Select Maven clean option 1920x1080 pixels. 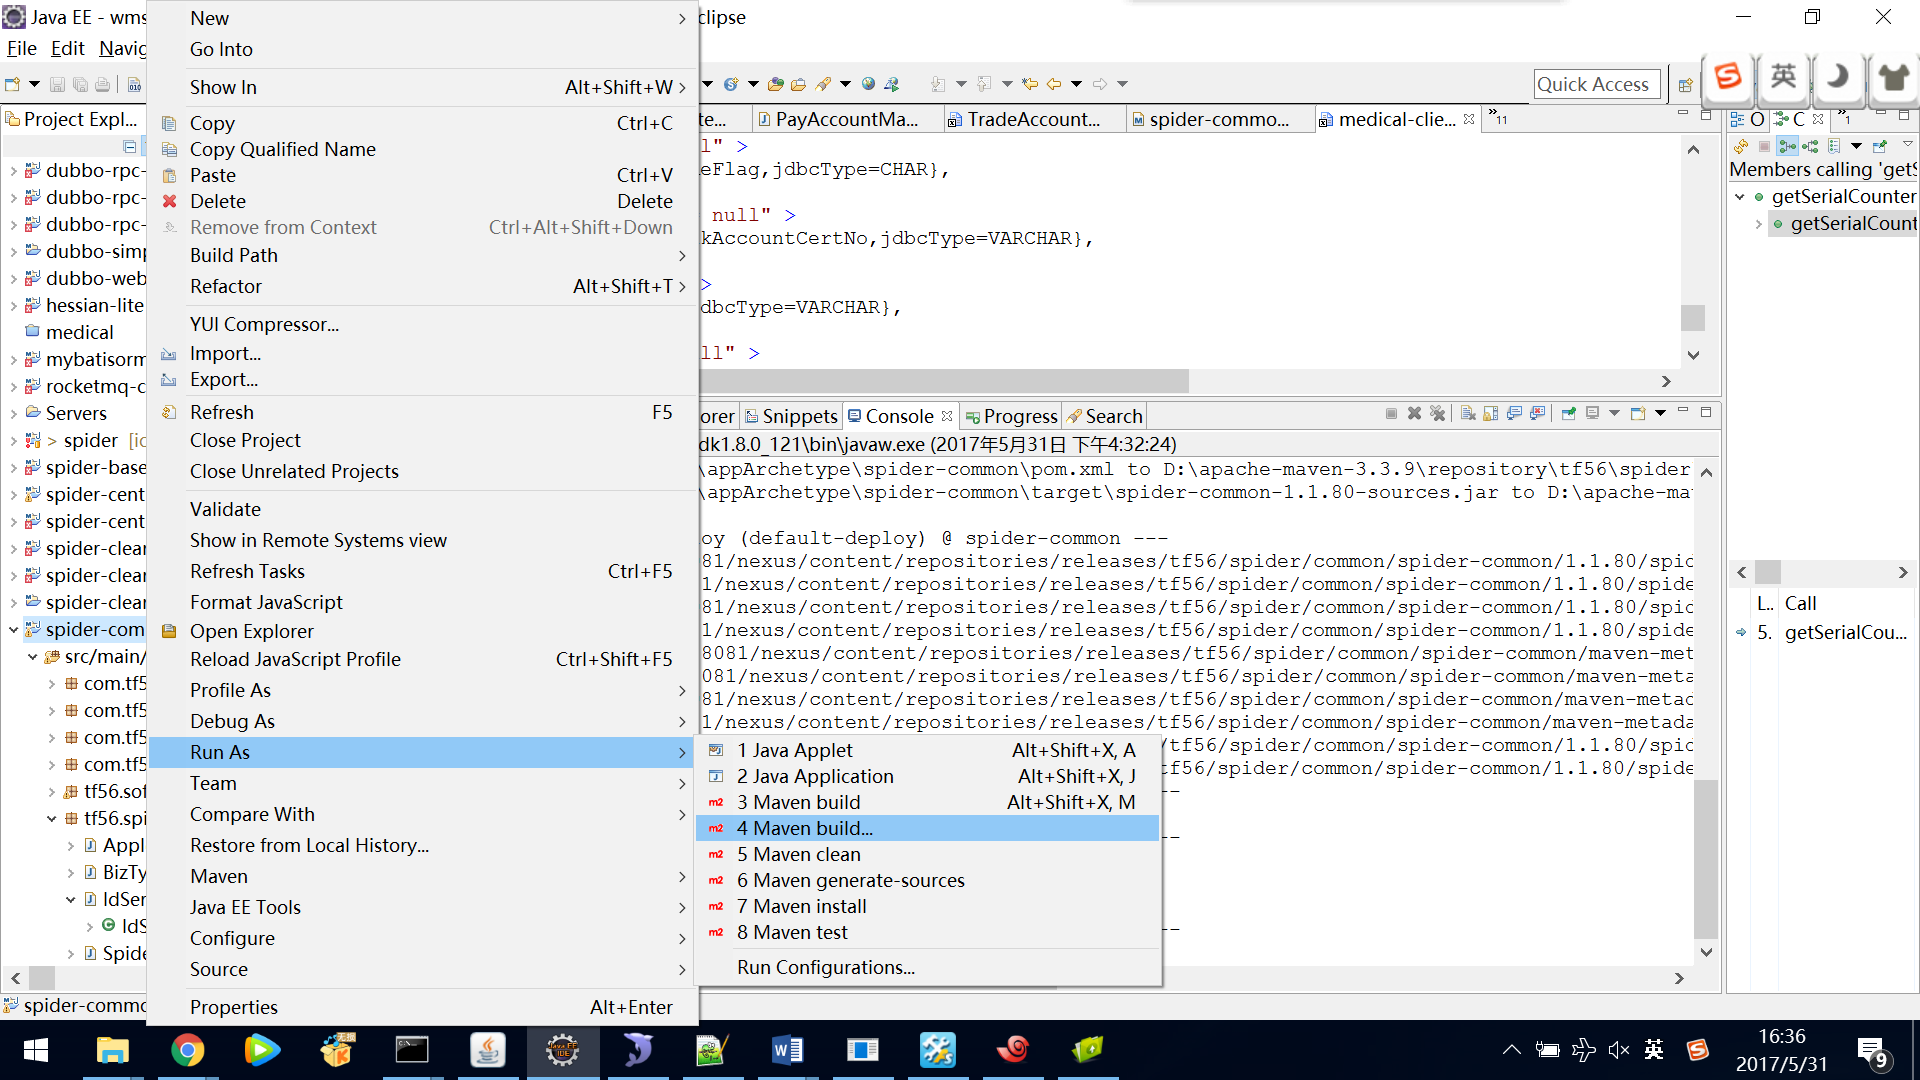pos(798,853)
